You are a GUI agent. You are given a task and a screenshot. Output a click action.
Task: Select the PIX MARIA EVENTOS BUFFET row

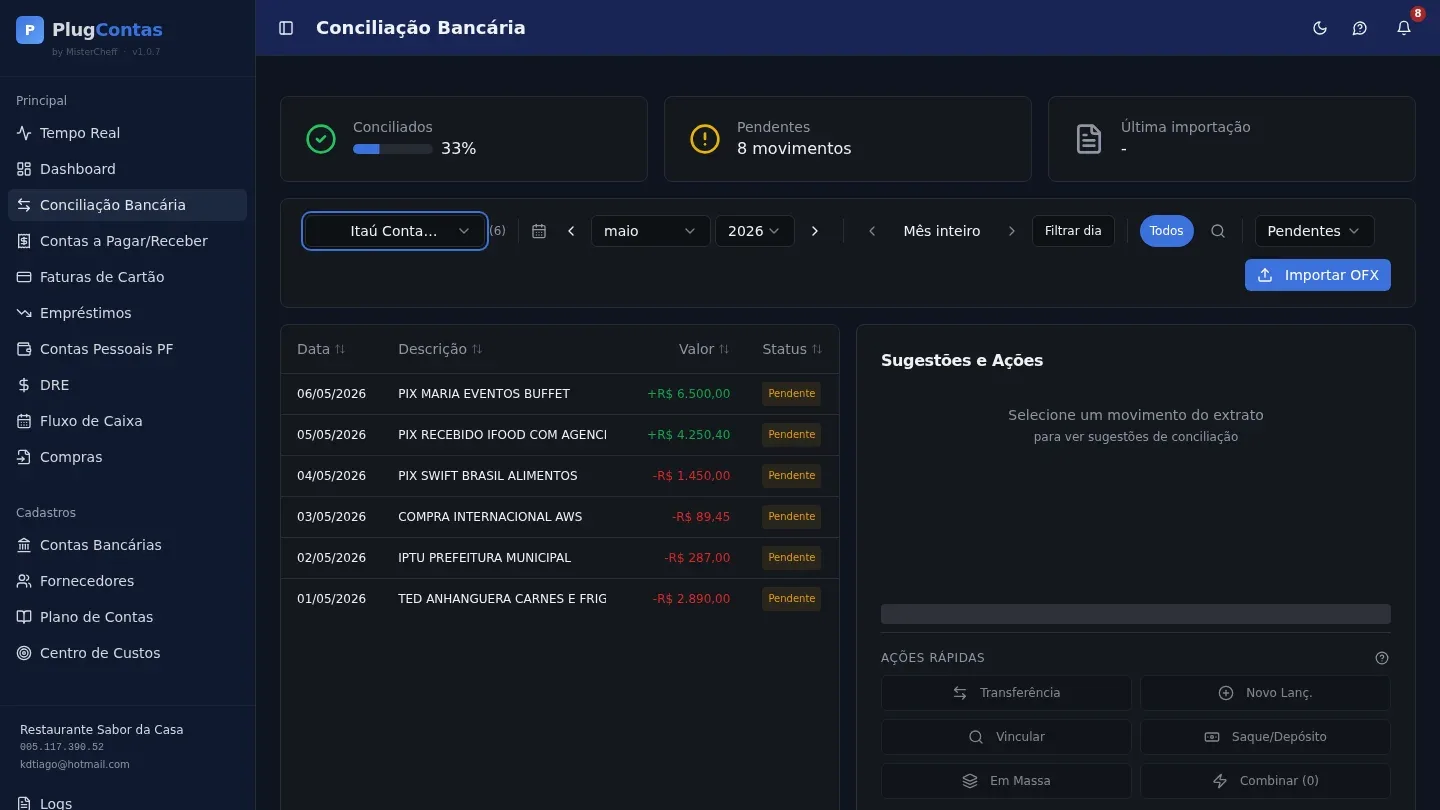560,394
